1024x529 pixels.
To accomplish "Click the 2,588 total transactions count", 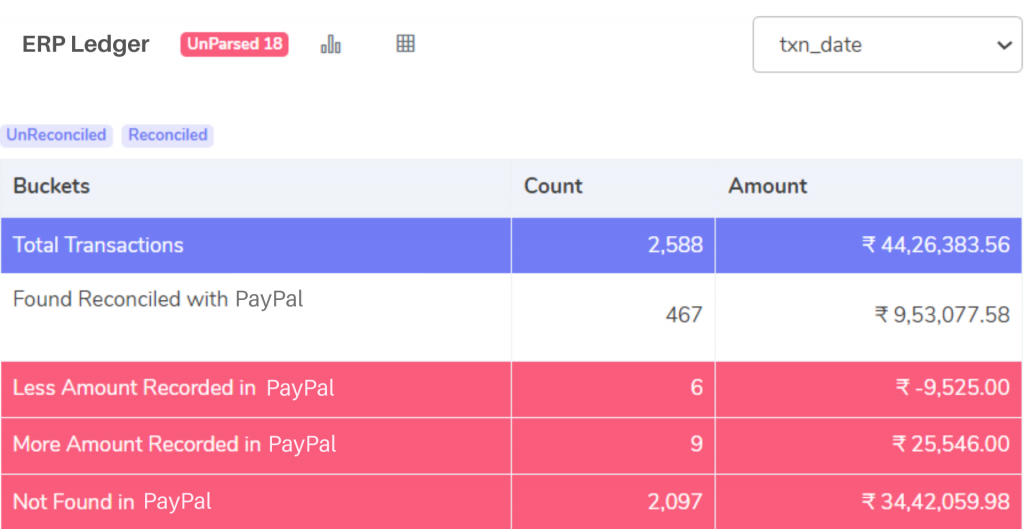I will (675, 245).
